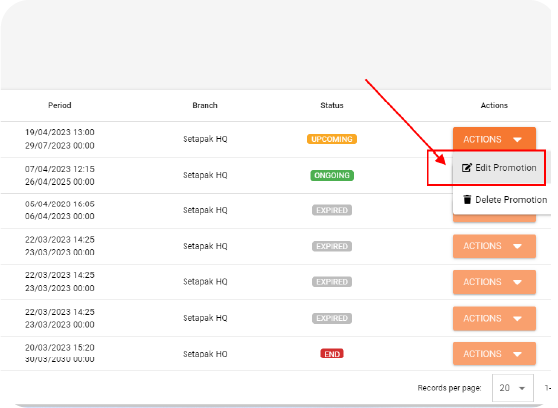Select Edit Promotion from the dropdown menu

(499, 168)
